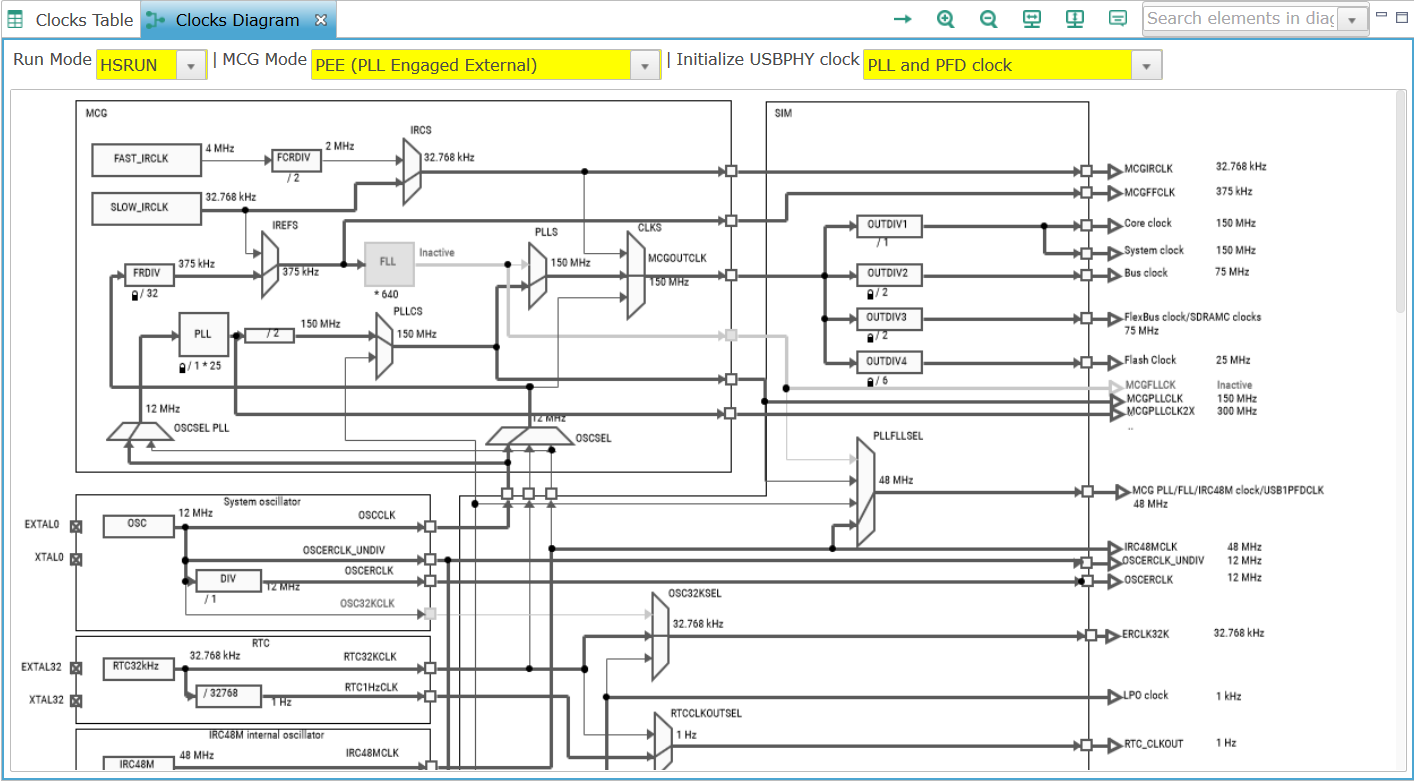Viewport: 1414px width, 782px height.
Task: Toggle the XTAL0 pin checkbox
Action: (76, 560)
